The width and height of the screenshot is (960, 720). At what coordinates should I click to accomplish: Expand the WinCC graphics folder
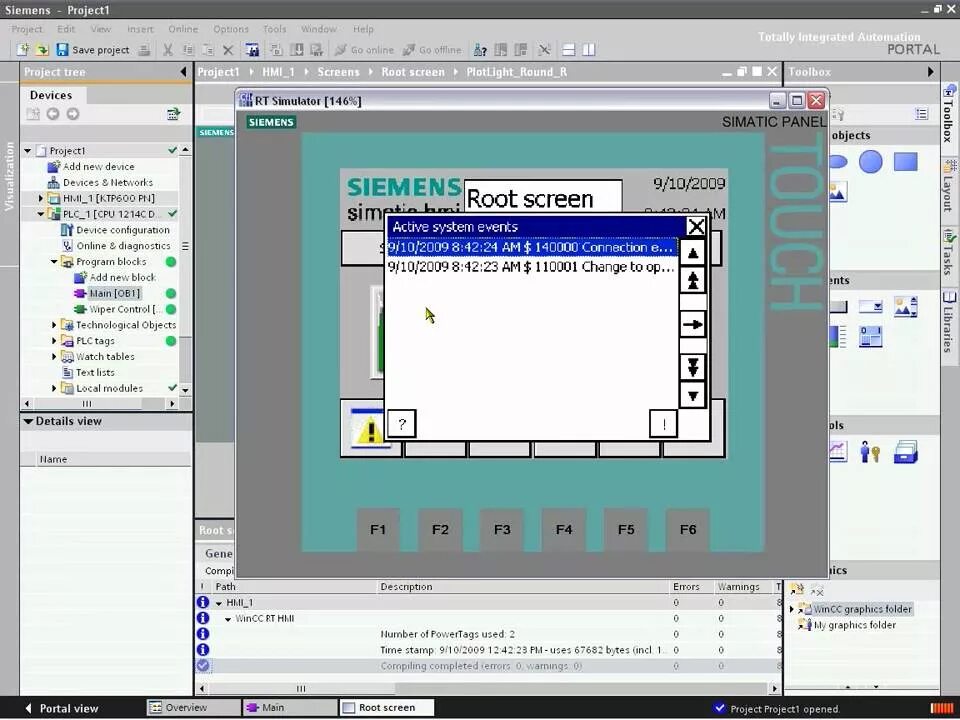[792, 609]
